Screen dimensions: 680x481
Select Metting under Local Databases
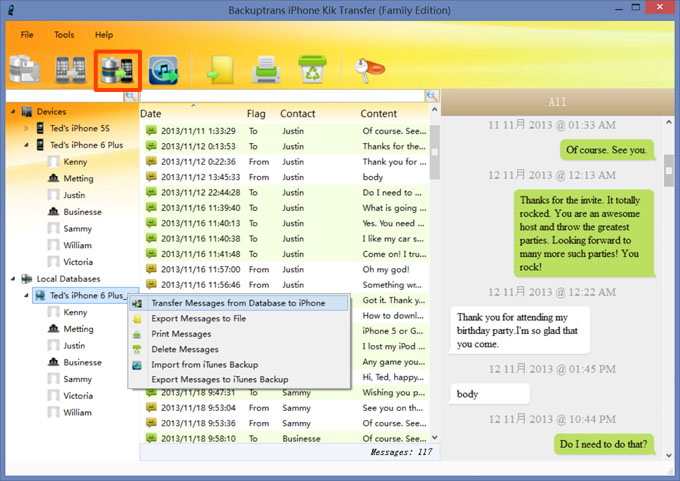pyautogui.click(x=78, y=329)
